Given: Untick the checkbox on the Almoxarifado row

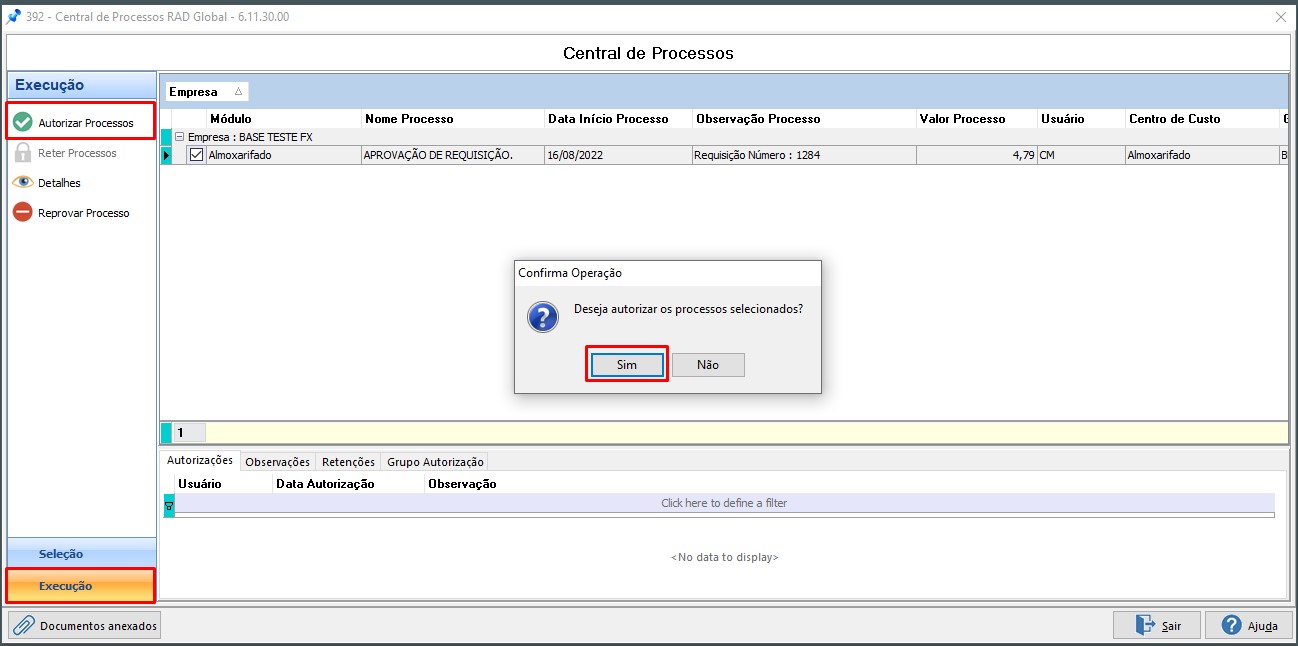Looking at the screenshot, I should coord(196,155).
